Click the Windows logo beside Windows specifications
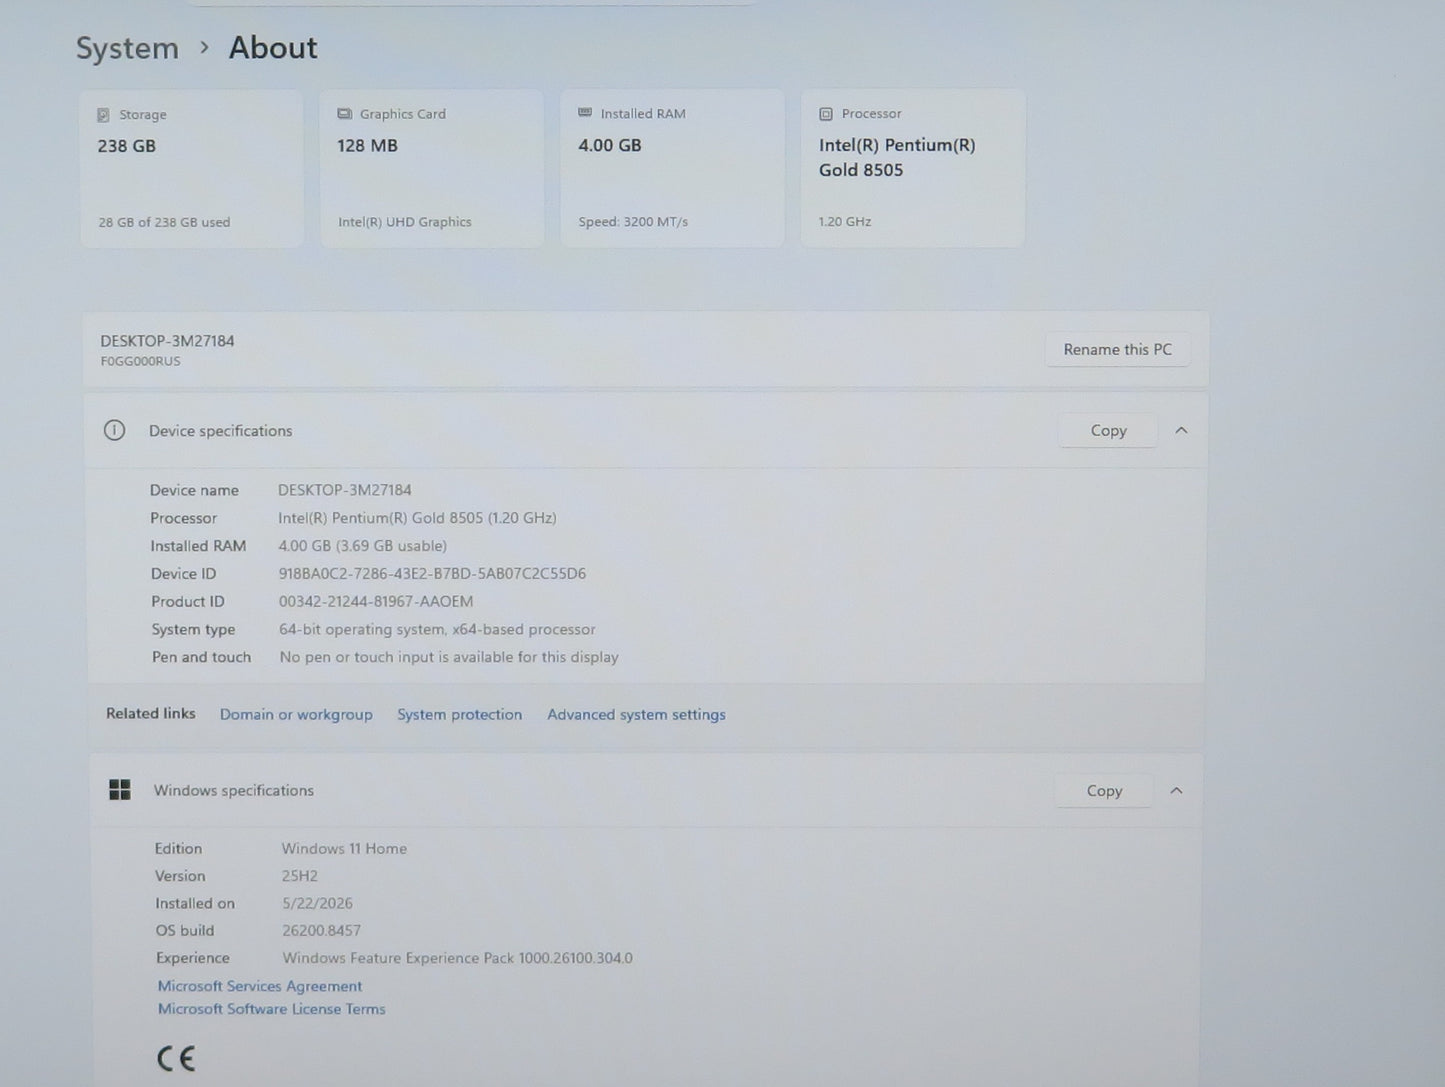The image size is (1445, 1087). click(x=120, y=790)
